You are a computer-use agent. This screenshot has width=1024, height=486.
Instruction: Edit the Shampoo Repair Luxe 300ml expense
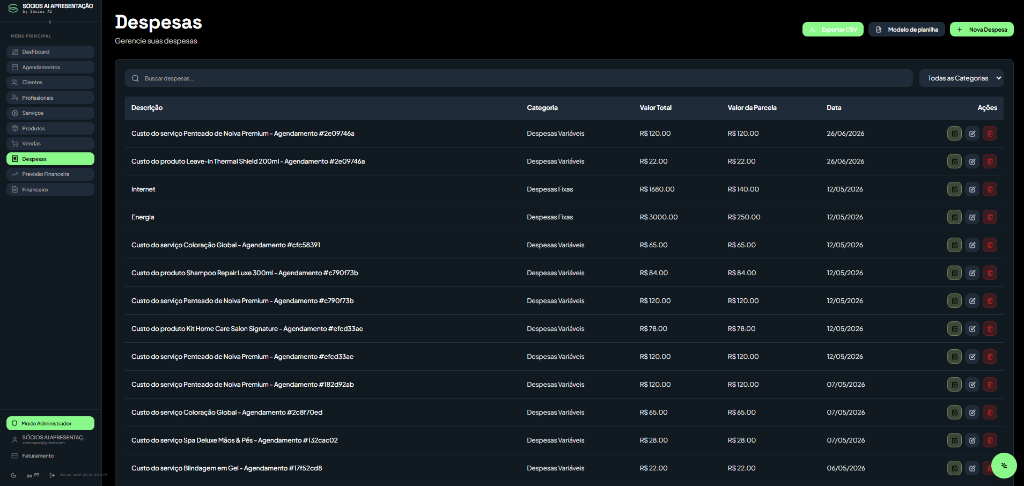972,273
